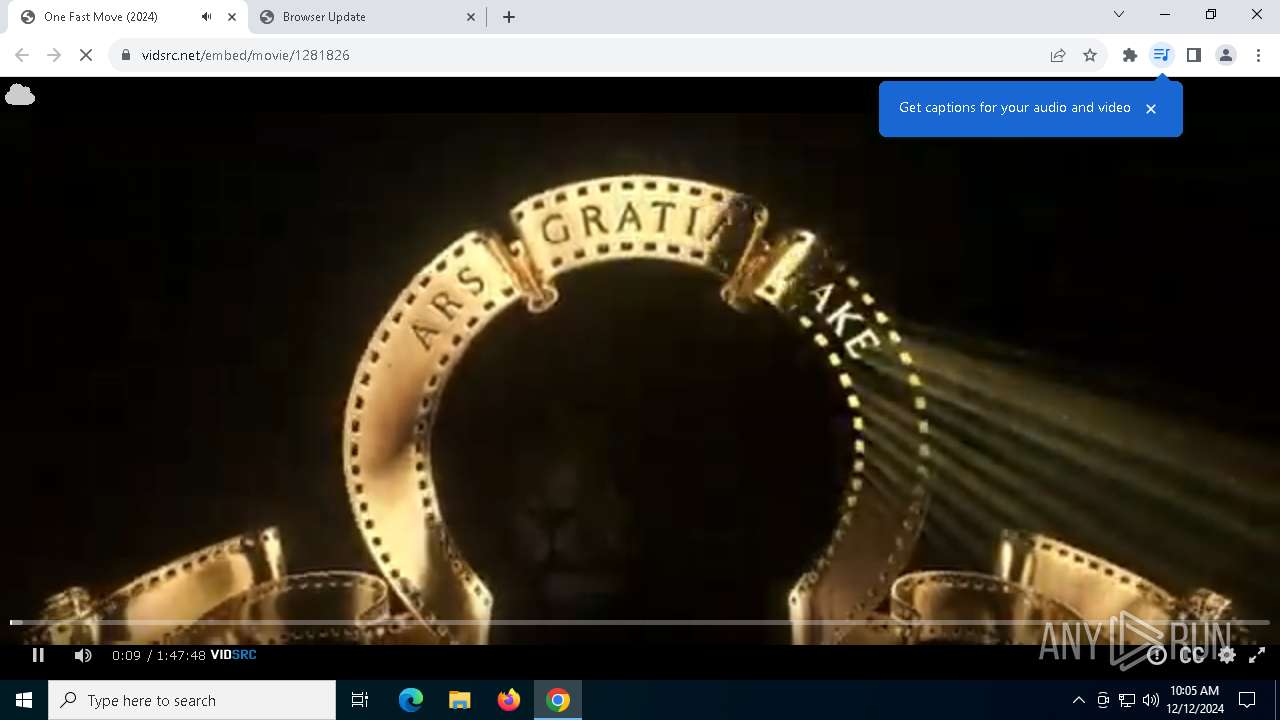1280x720 pixels.
Task: Launch Firefox from taskbar
Action: coord(509,700)
